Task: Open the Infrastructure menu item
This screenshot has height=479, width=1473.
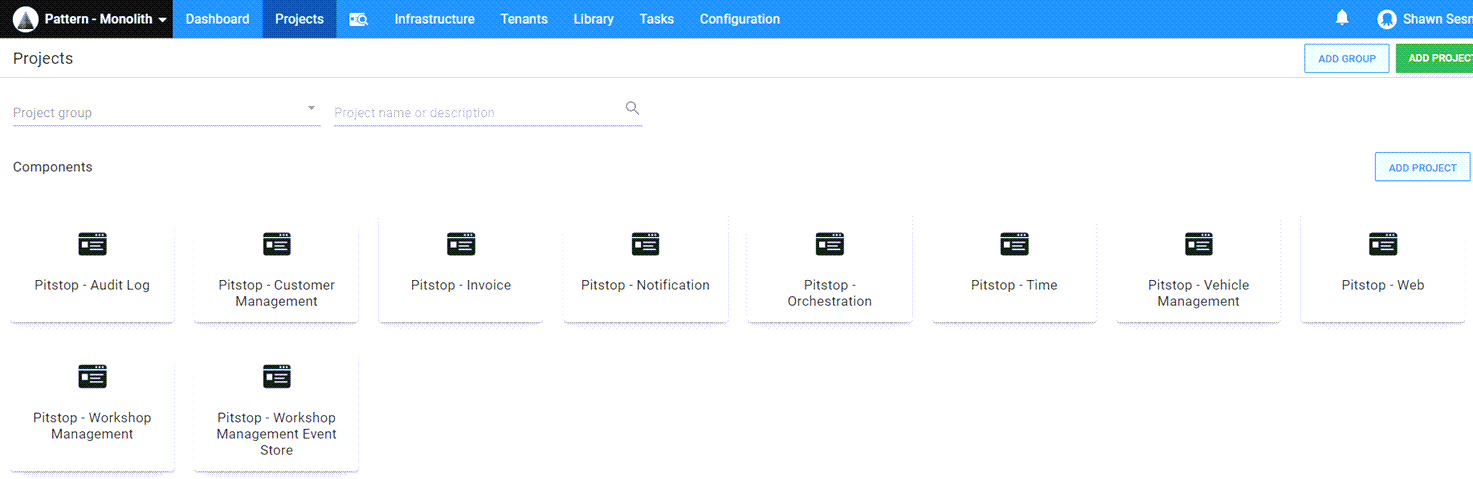Action: pos(434,19)
